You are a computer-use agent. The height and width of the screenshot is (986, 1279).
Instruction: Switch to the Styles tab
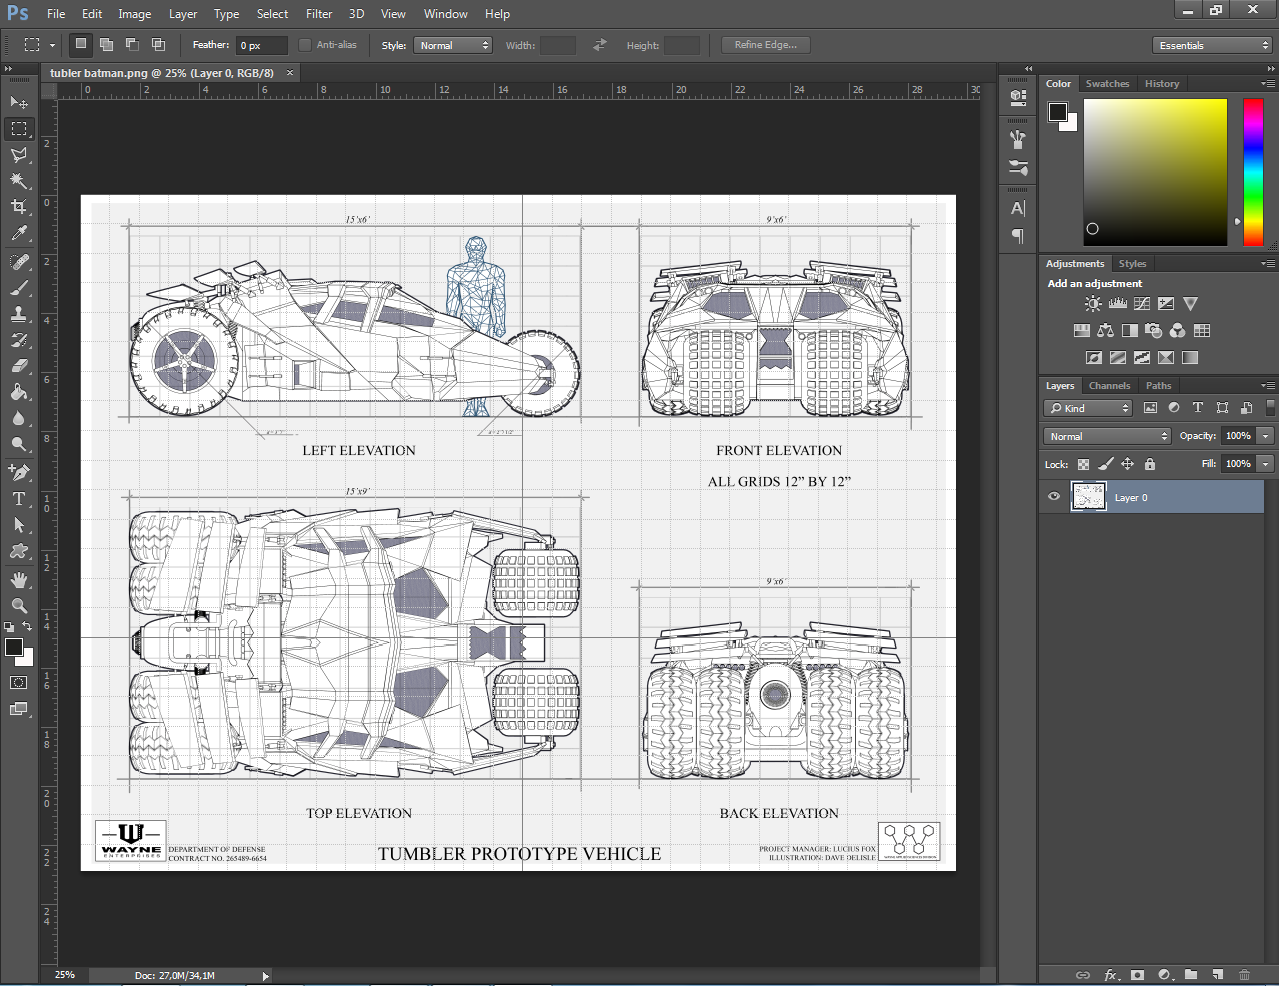[1133, 264]
